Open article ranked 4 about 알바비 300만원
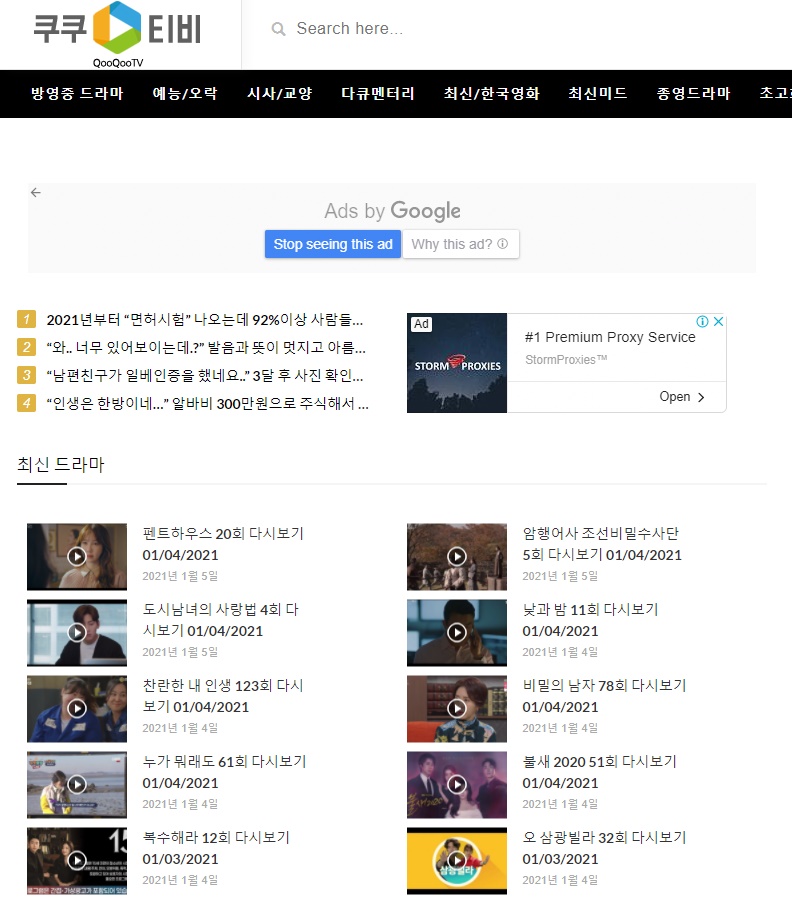Image resolution: width=792 pixels, height=906 pixels. 207,403
